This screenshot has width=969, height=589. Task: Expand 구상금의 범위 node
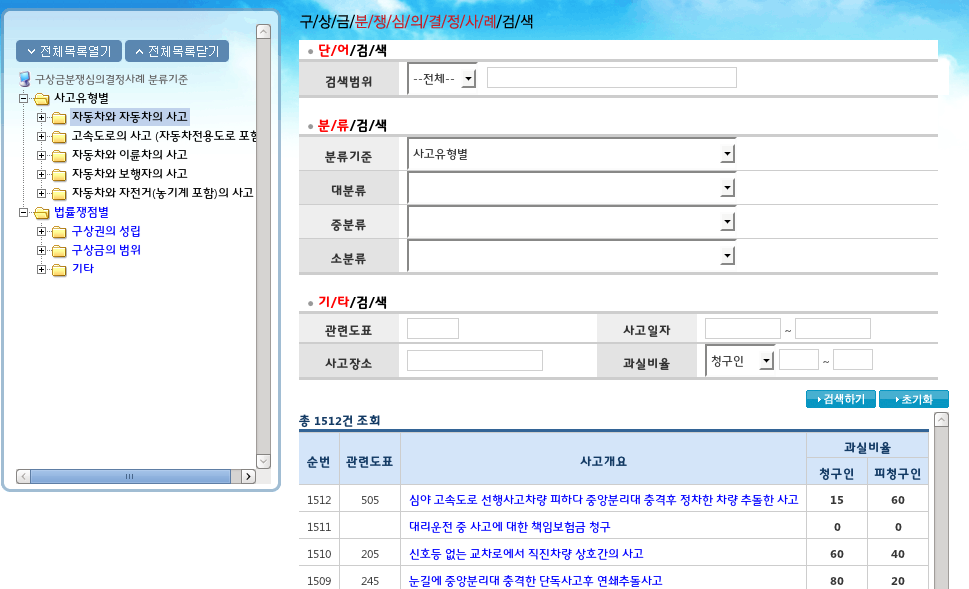tap(41, 250)
